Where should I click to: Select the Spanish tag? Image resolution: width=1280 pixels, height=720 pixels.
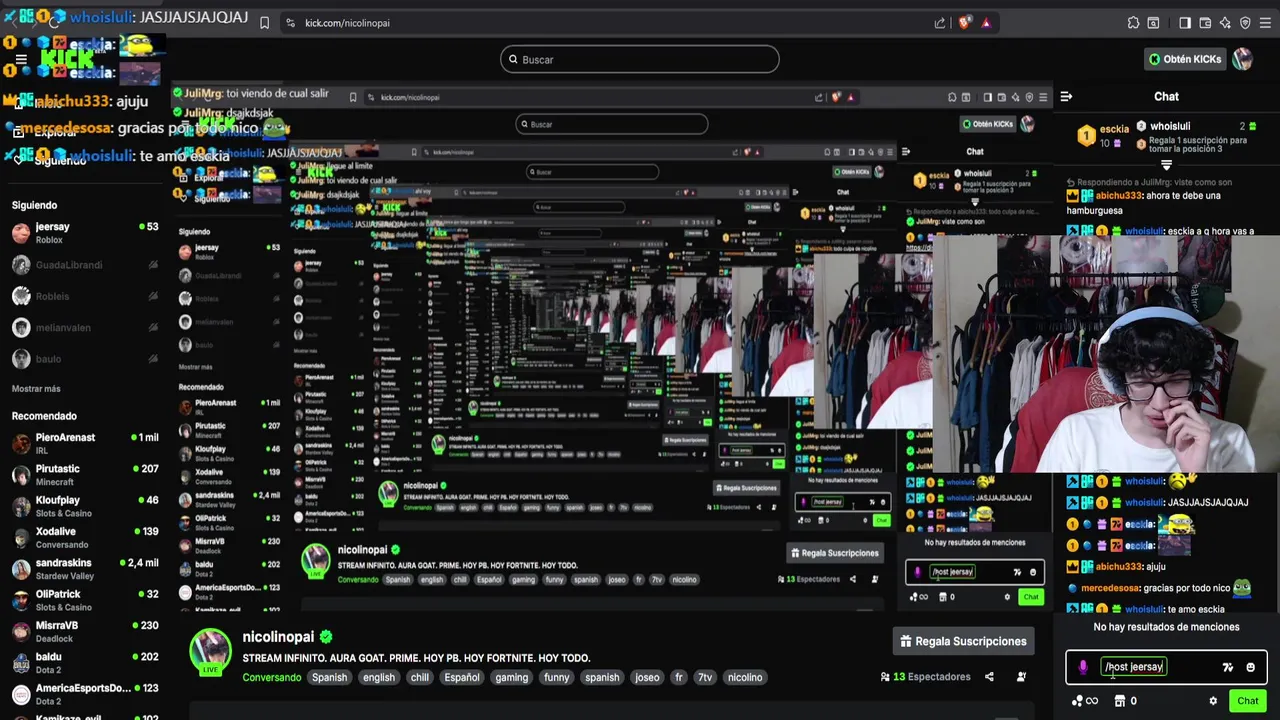click(x=329, y=677)
